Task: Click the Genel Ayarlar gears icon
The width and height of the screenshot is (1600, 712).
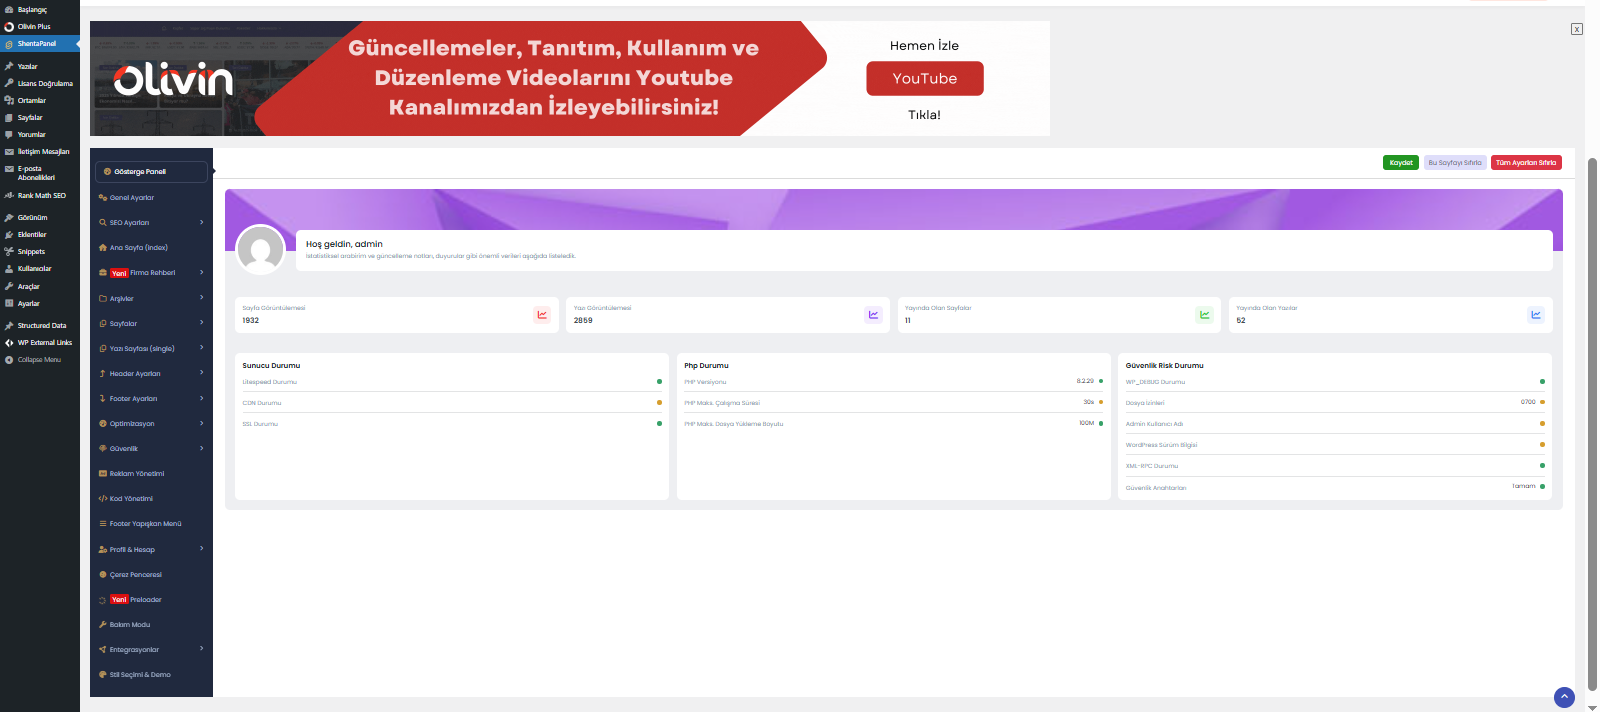Action: tap(103, 198)
